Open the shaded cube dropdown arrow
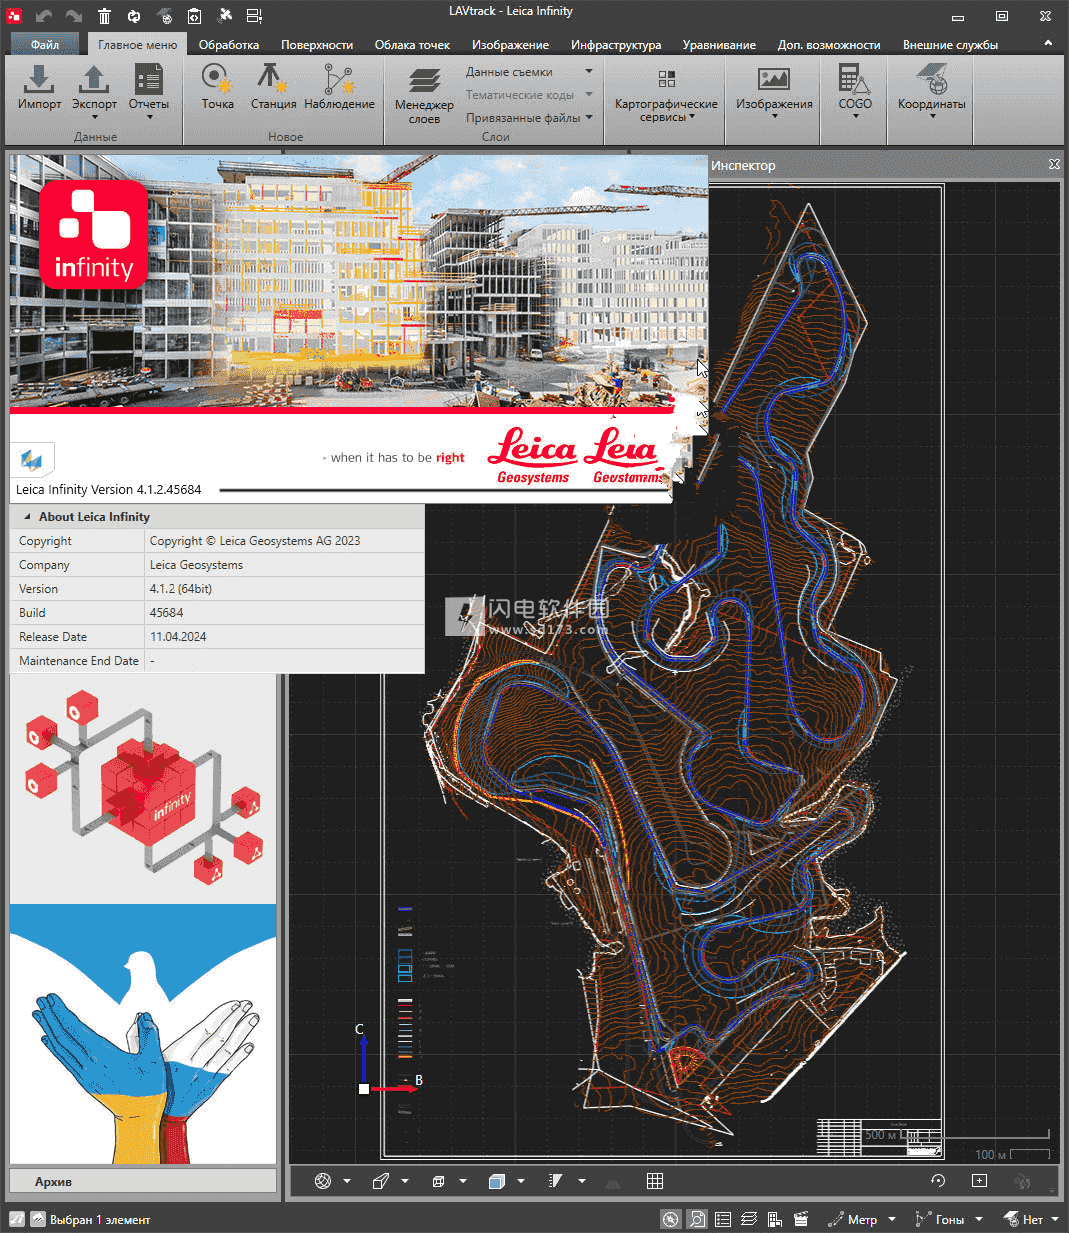The height and width of the screenshot is (1233, 1069). [521, 1181]
